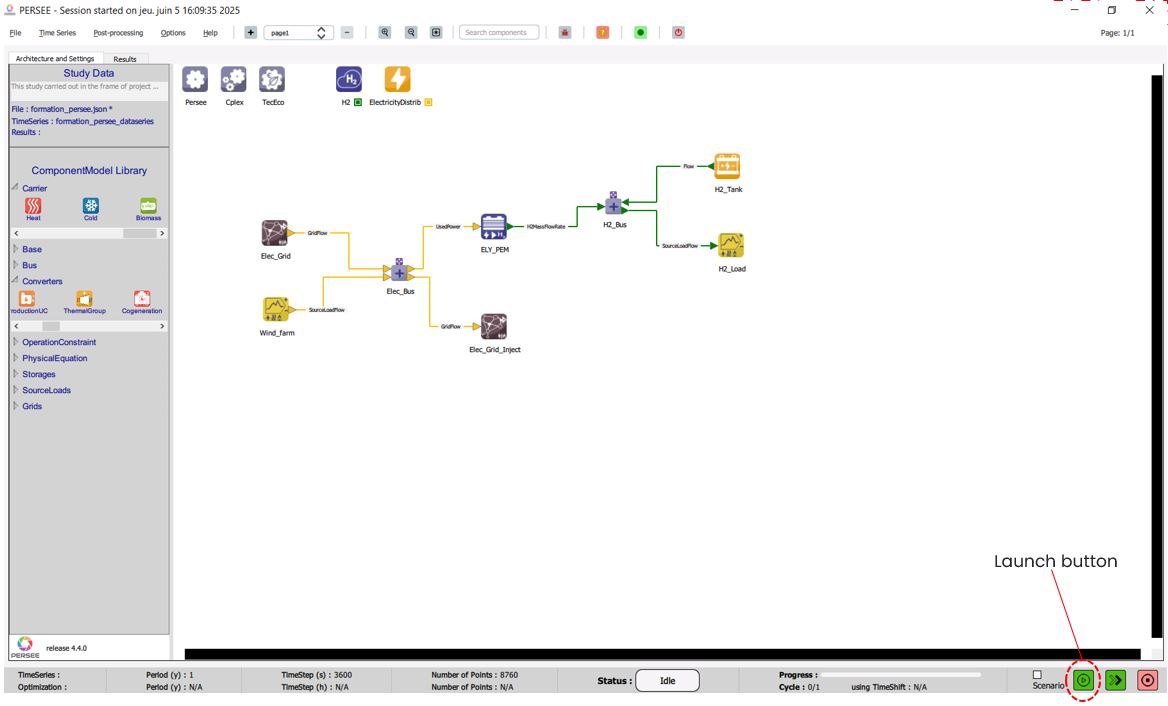Expand the SourceLoads library category
1168x706 pixels.
[46, 390]
